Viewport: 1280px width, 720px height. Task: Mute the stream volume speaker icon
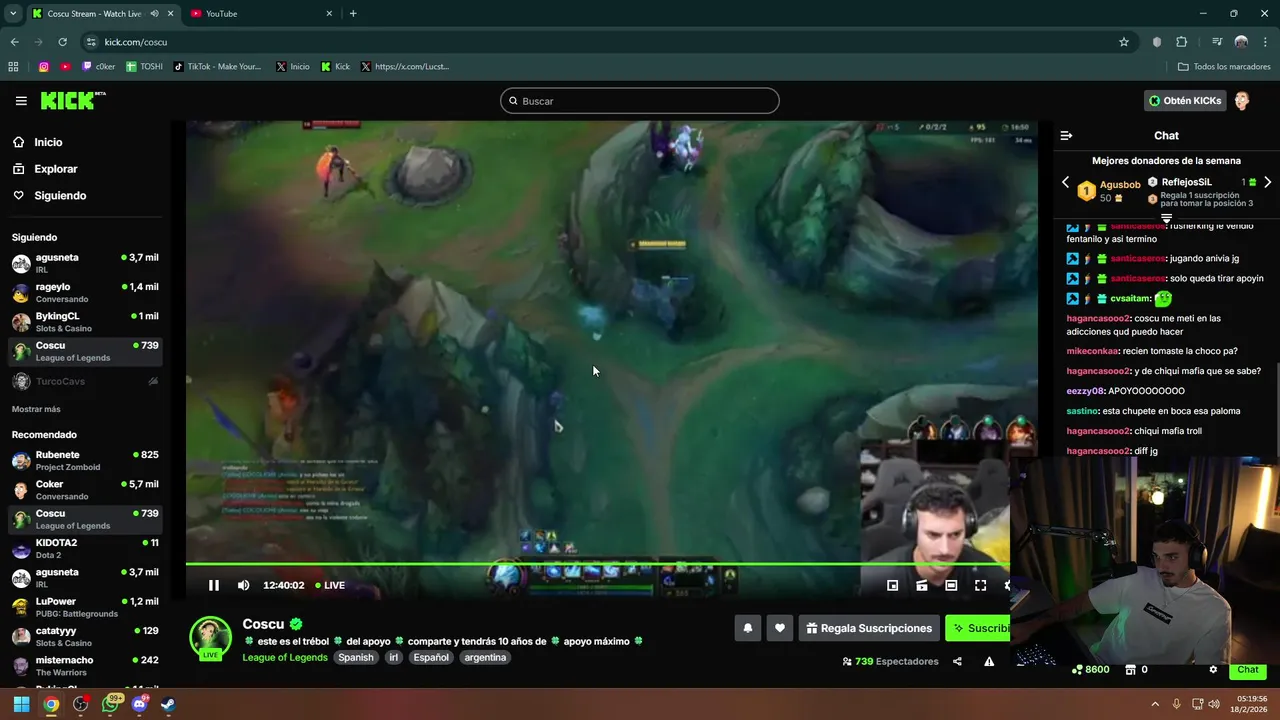click(x=243, y=585)
